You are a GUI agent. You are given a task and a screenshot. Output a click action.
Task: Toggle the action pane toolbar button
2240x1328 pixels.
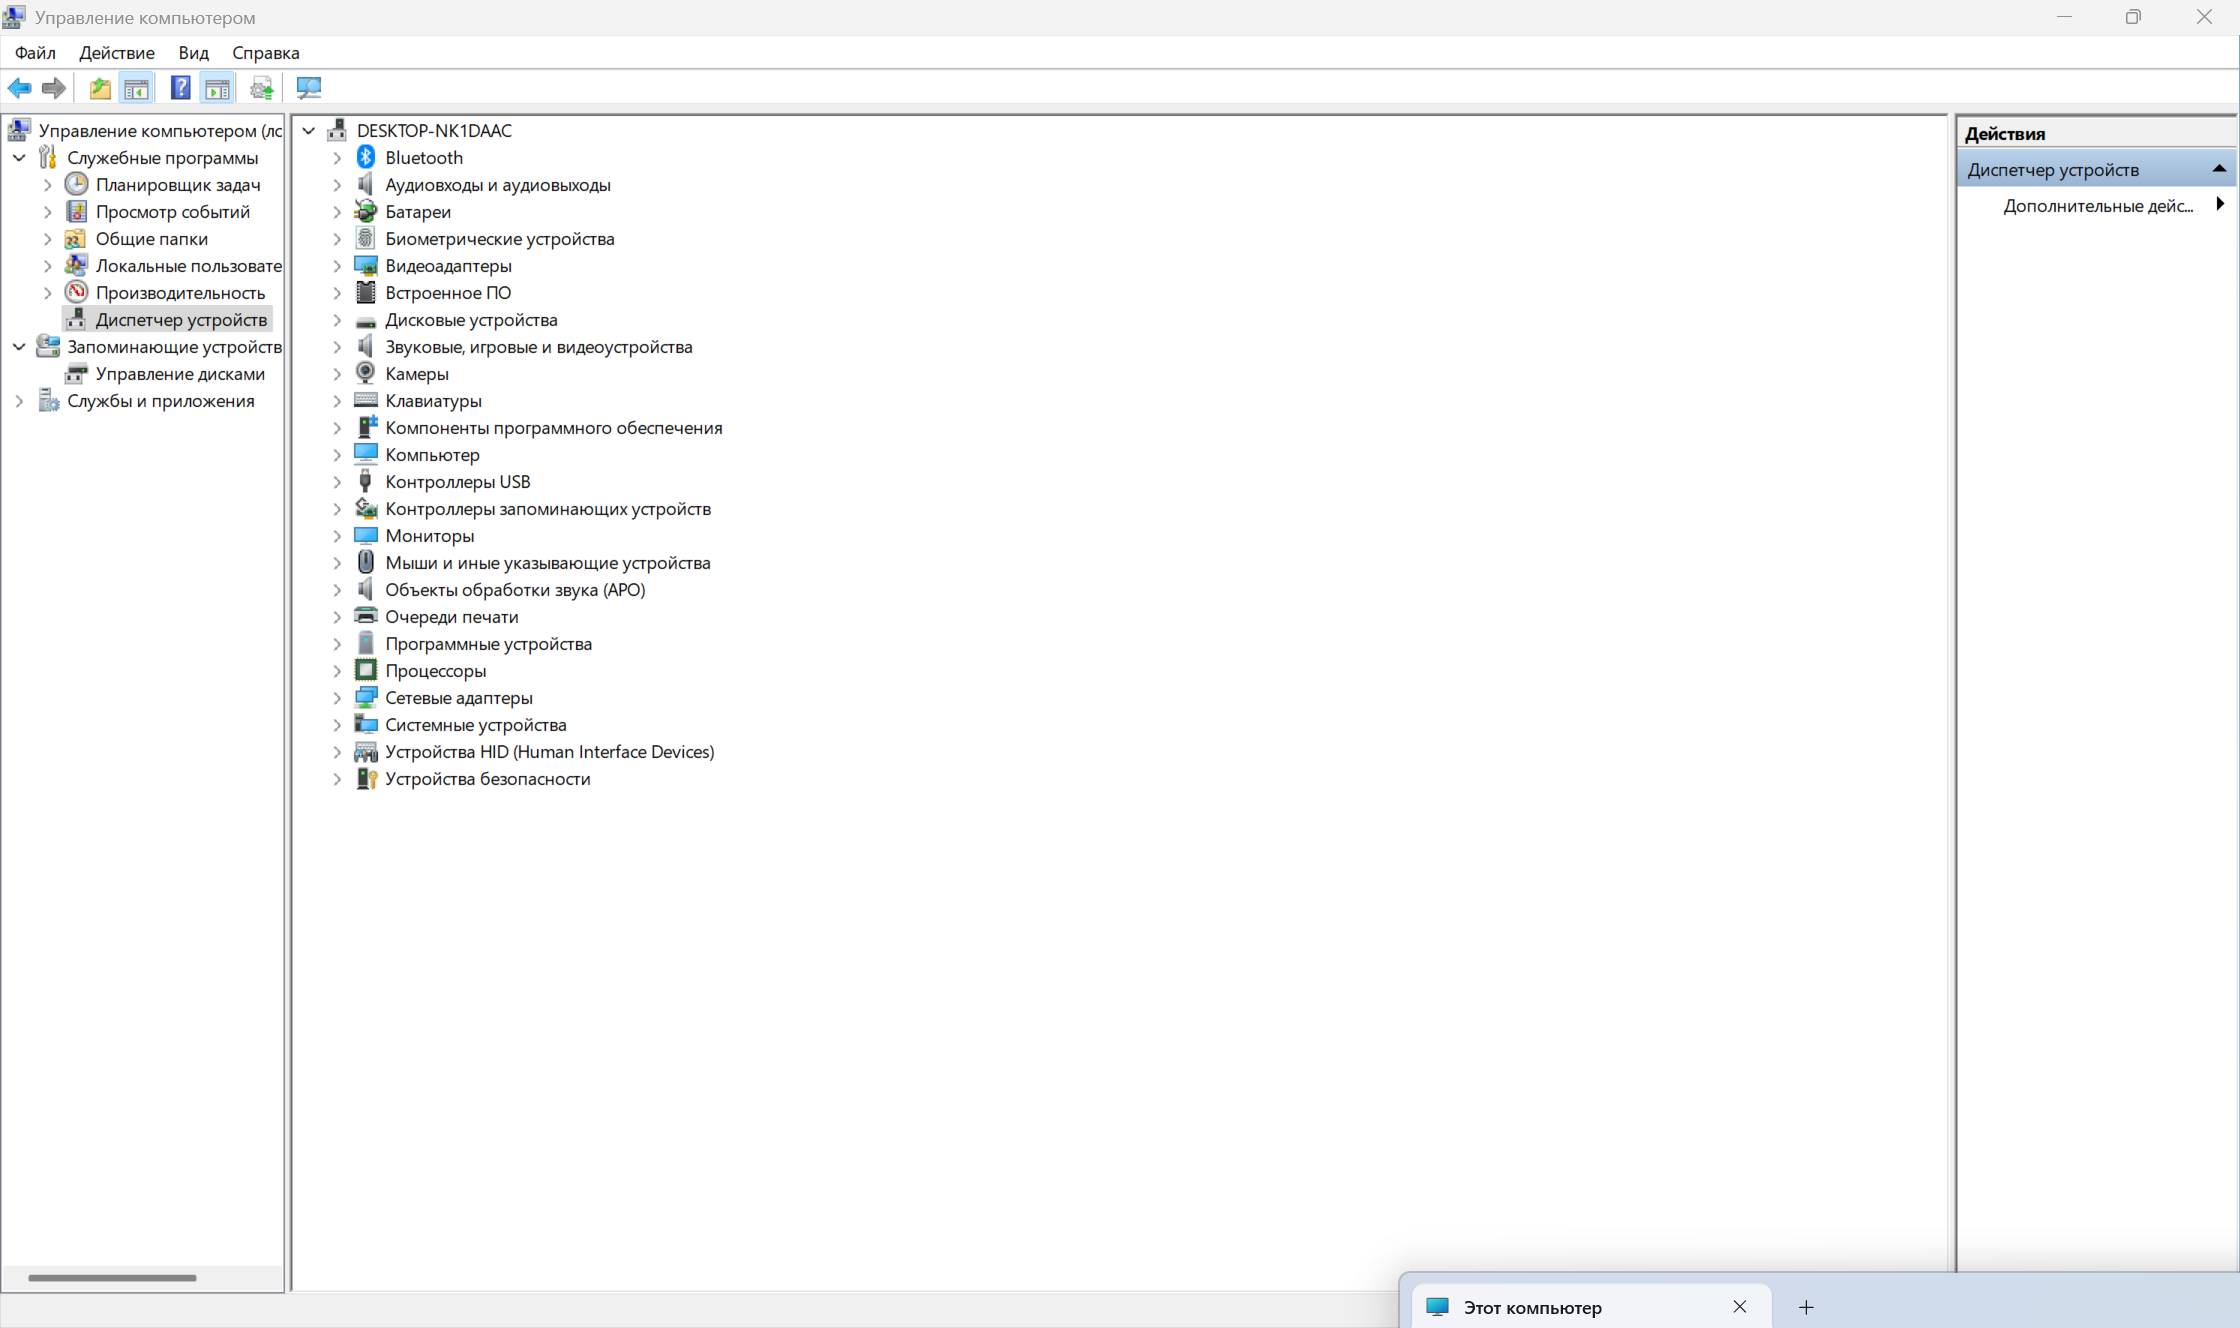[217, 88]
